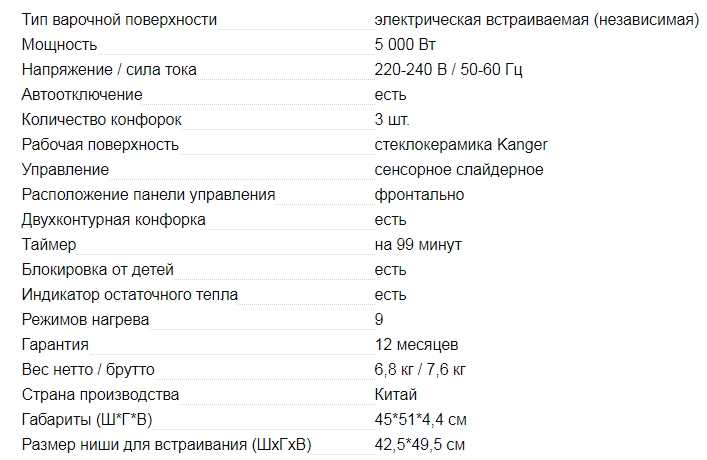
Task: Click the '12 месяцев' warranty value
Action: (x=416, y=344)
